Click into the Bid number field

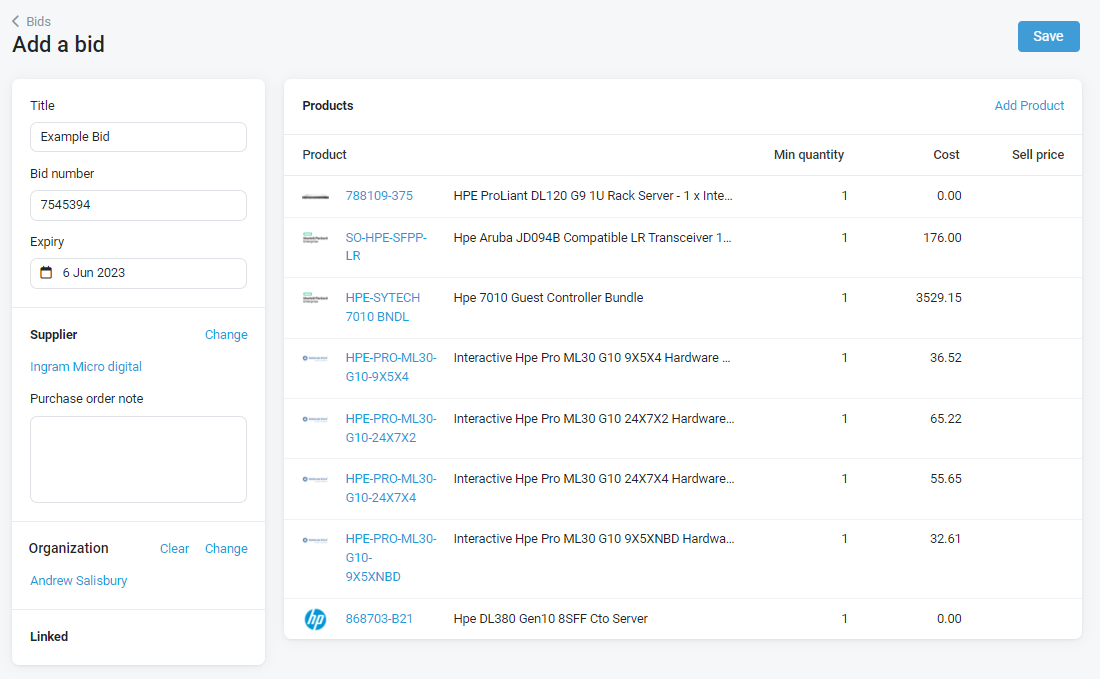coord(138,205)
